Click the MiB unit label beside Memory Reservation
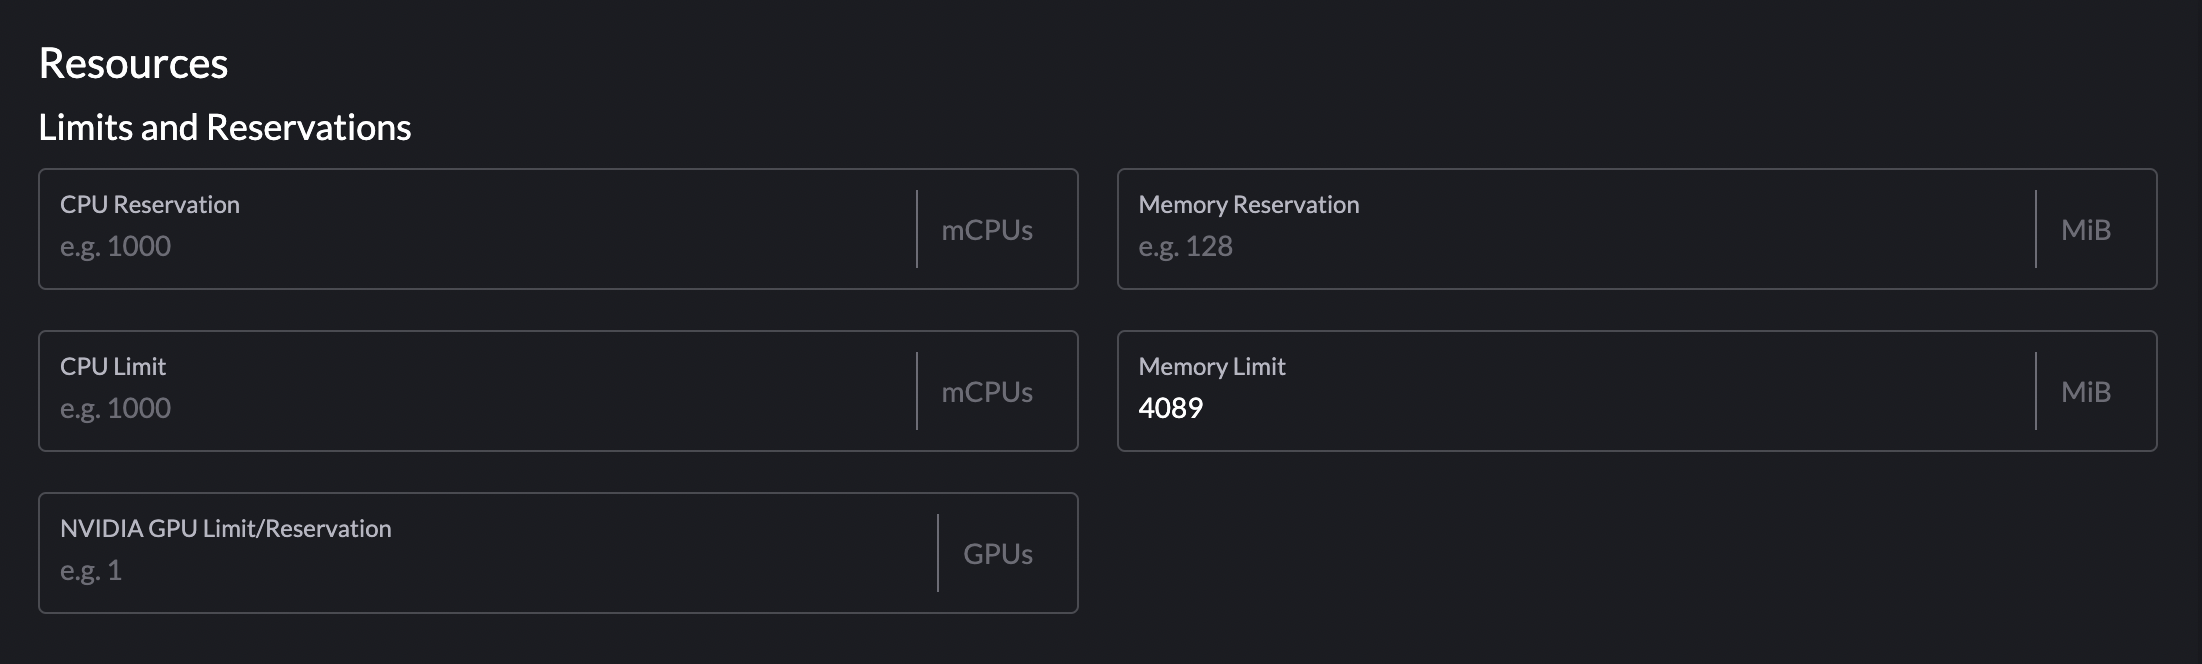This screenshot has width=2202, height=664. coord(2085,229)
